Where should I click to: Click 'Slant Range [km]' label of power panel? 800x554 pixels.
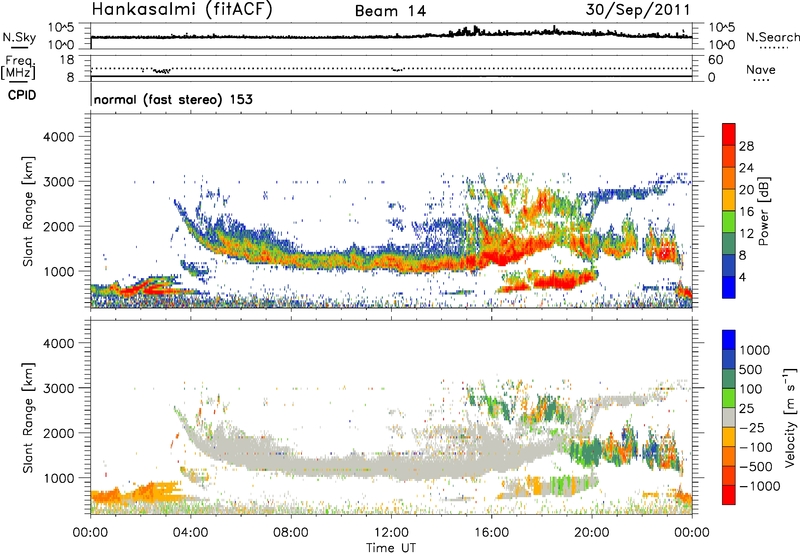pyautogui.click(x=28, y=211)
